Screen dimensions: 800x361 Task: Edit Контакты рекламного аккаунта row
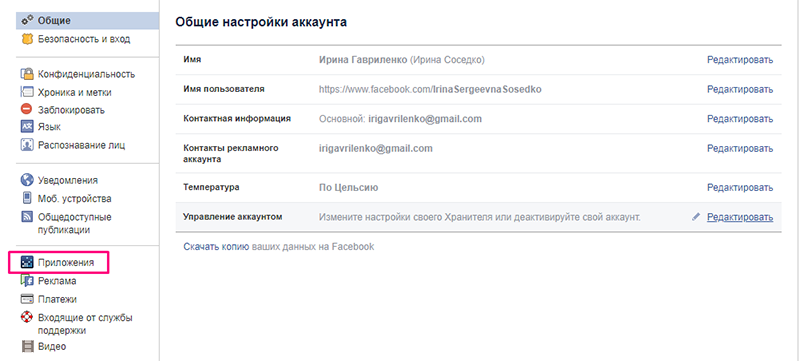pyautogui.click(x=740, y=148)
